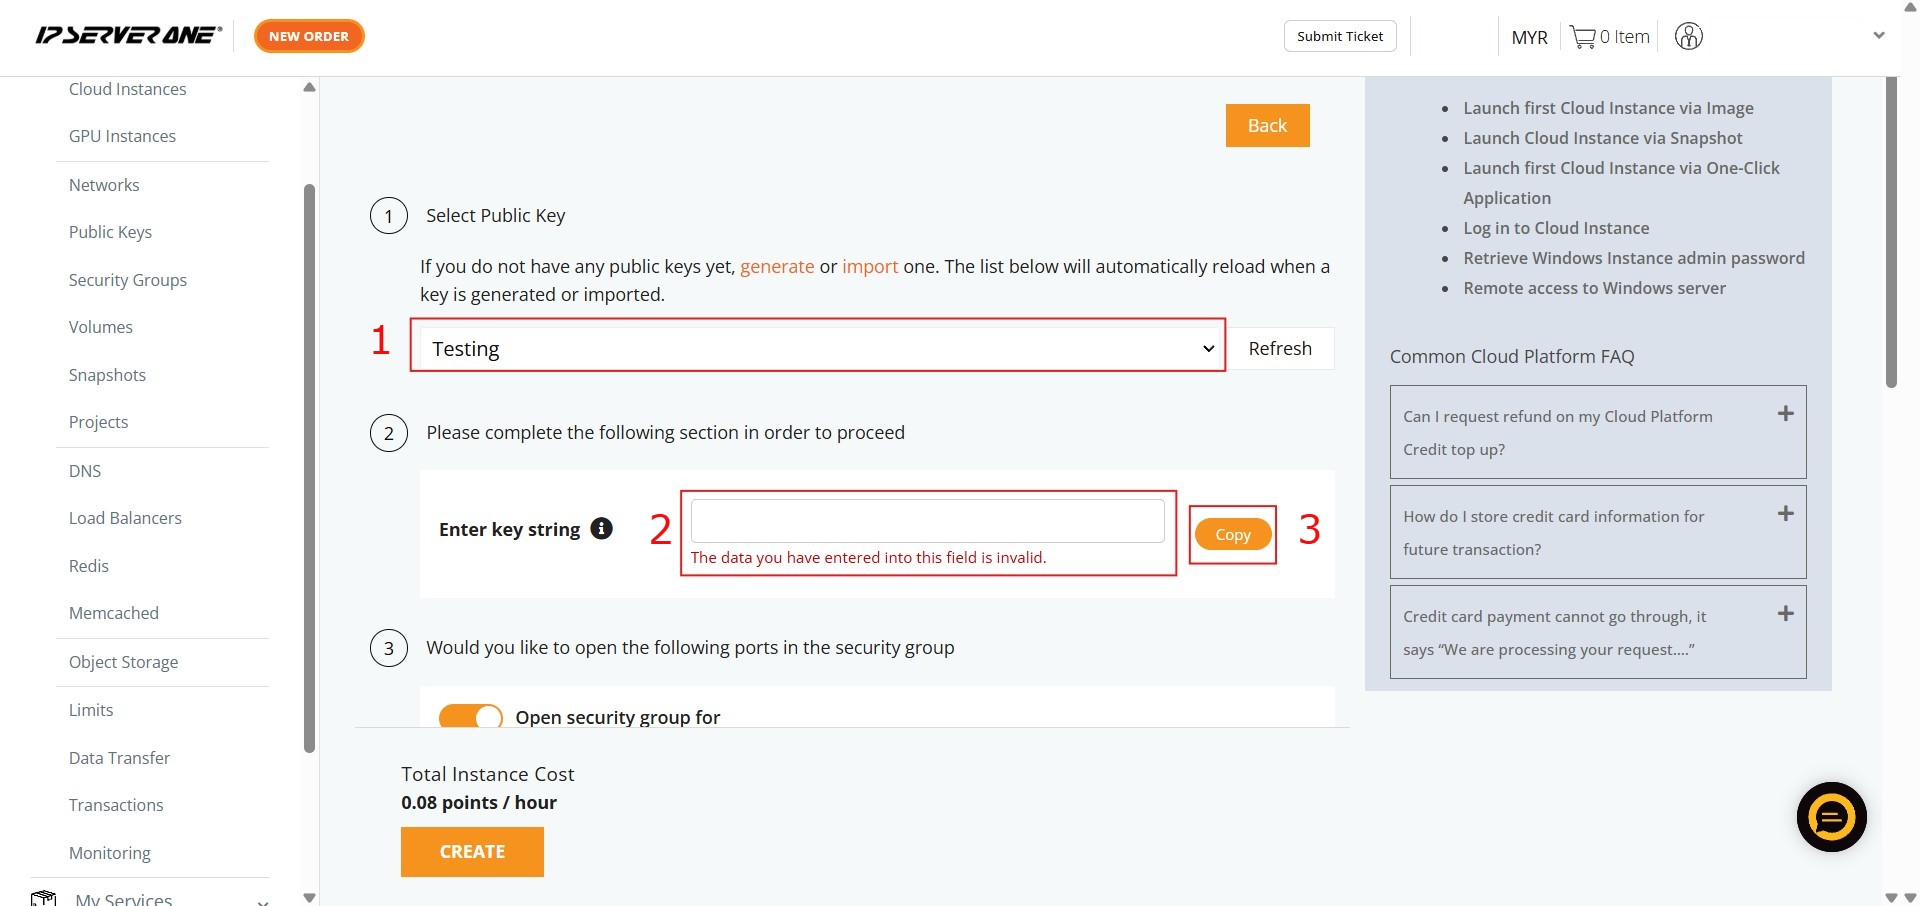The width and height of the screenshot is (1920, 906).
Task: Click the sidebar scroll down arrow
Action: 309,897
